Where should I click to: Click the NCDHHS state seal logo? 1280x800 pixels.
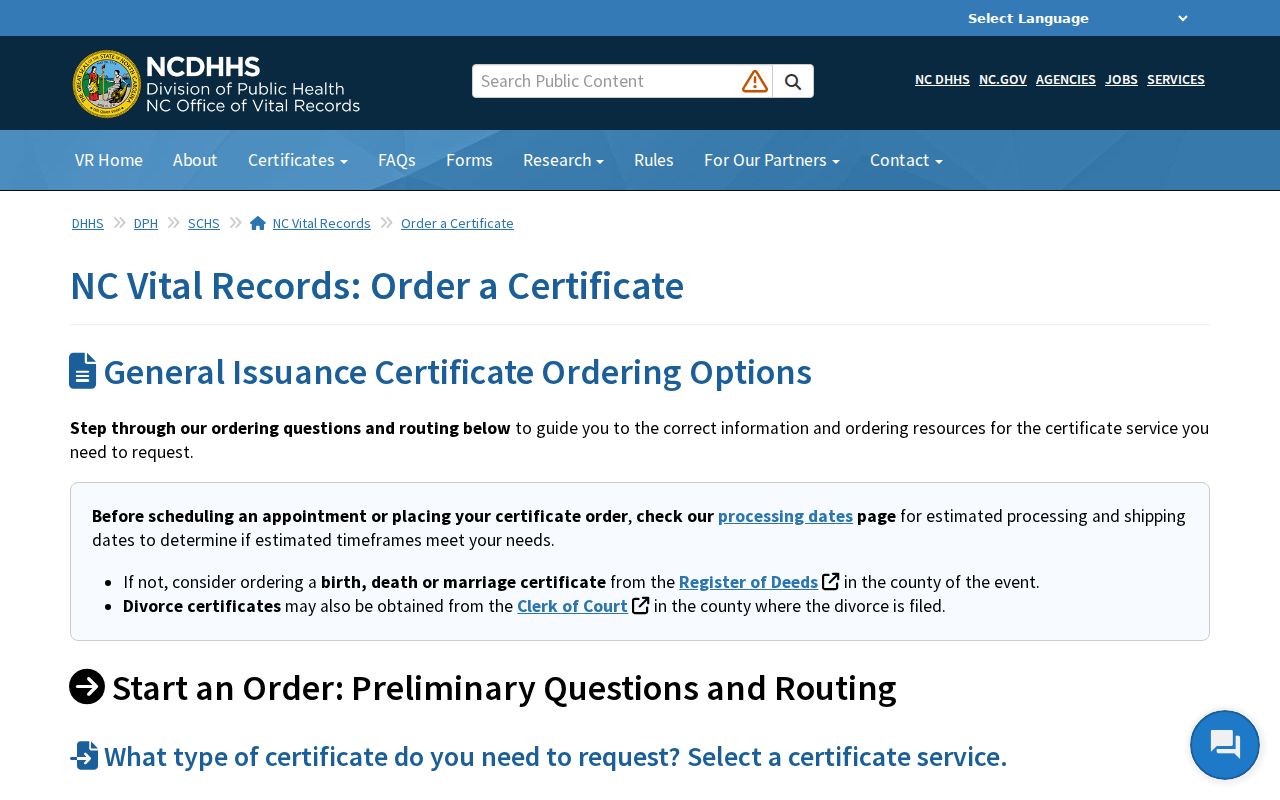107,84
